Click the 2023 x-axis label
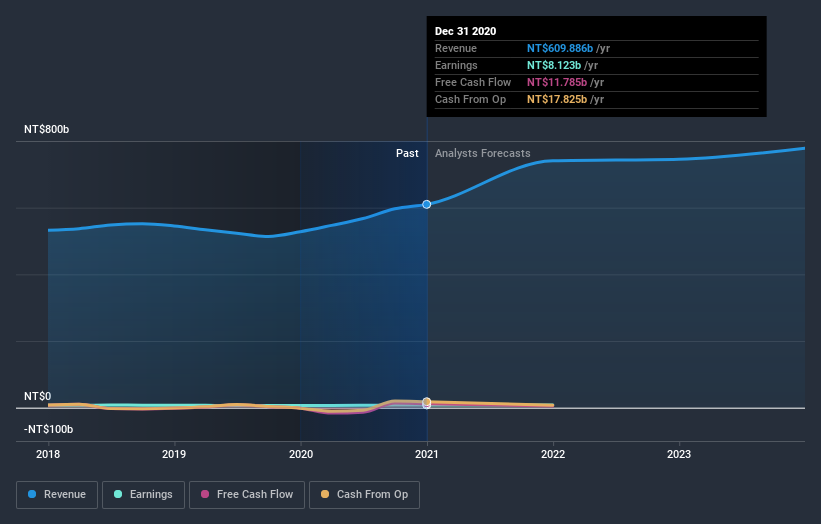Image resolution: width=821 pixels, height=524 pixels. [x=679, y=454]
